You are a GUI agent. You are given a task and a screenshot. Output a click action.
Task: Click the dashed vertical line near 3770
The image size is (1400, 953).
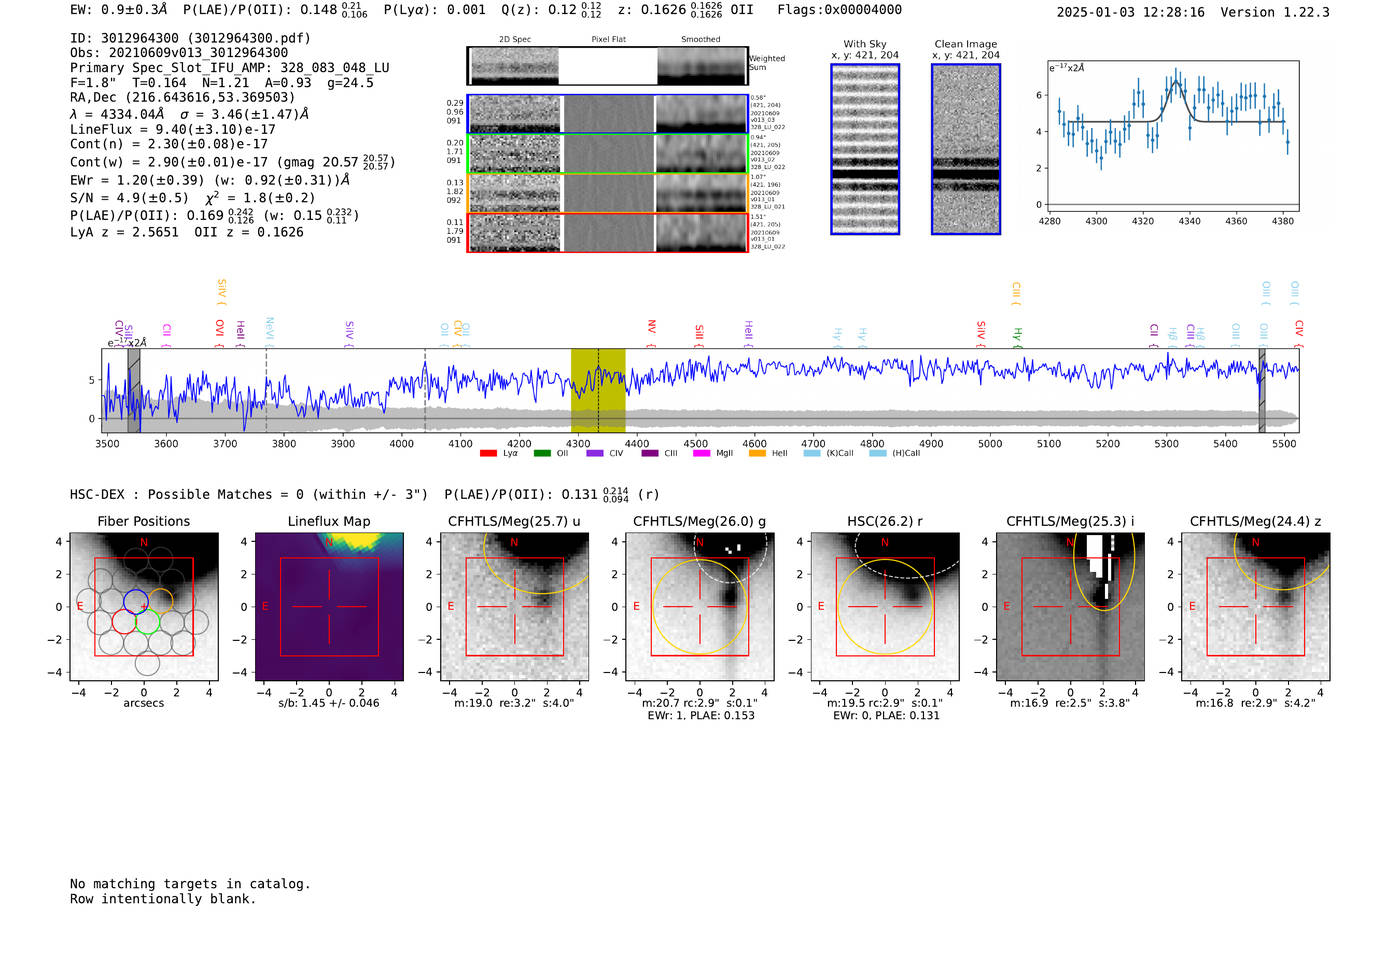(x=266, y=390)
